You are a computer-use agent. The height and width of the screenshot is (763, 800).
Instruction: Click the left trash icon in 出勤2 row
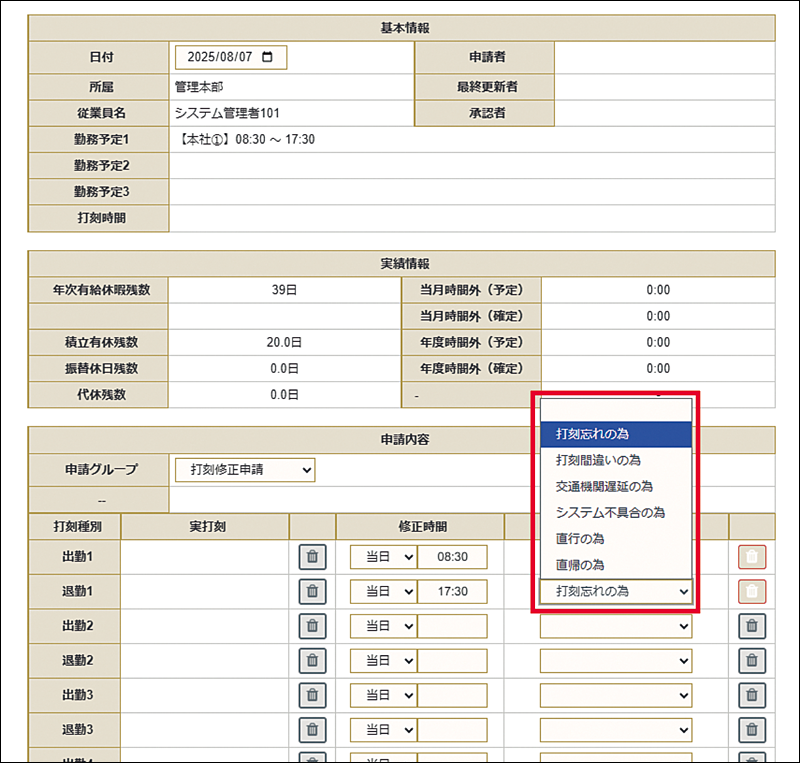(312, 627)
